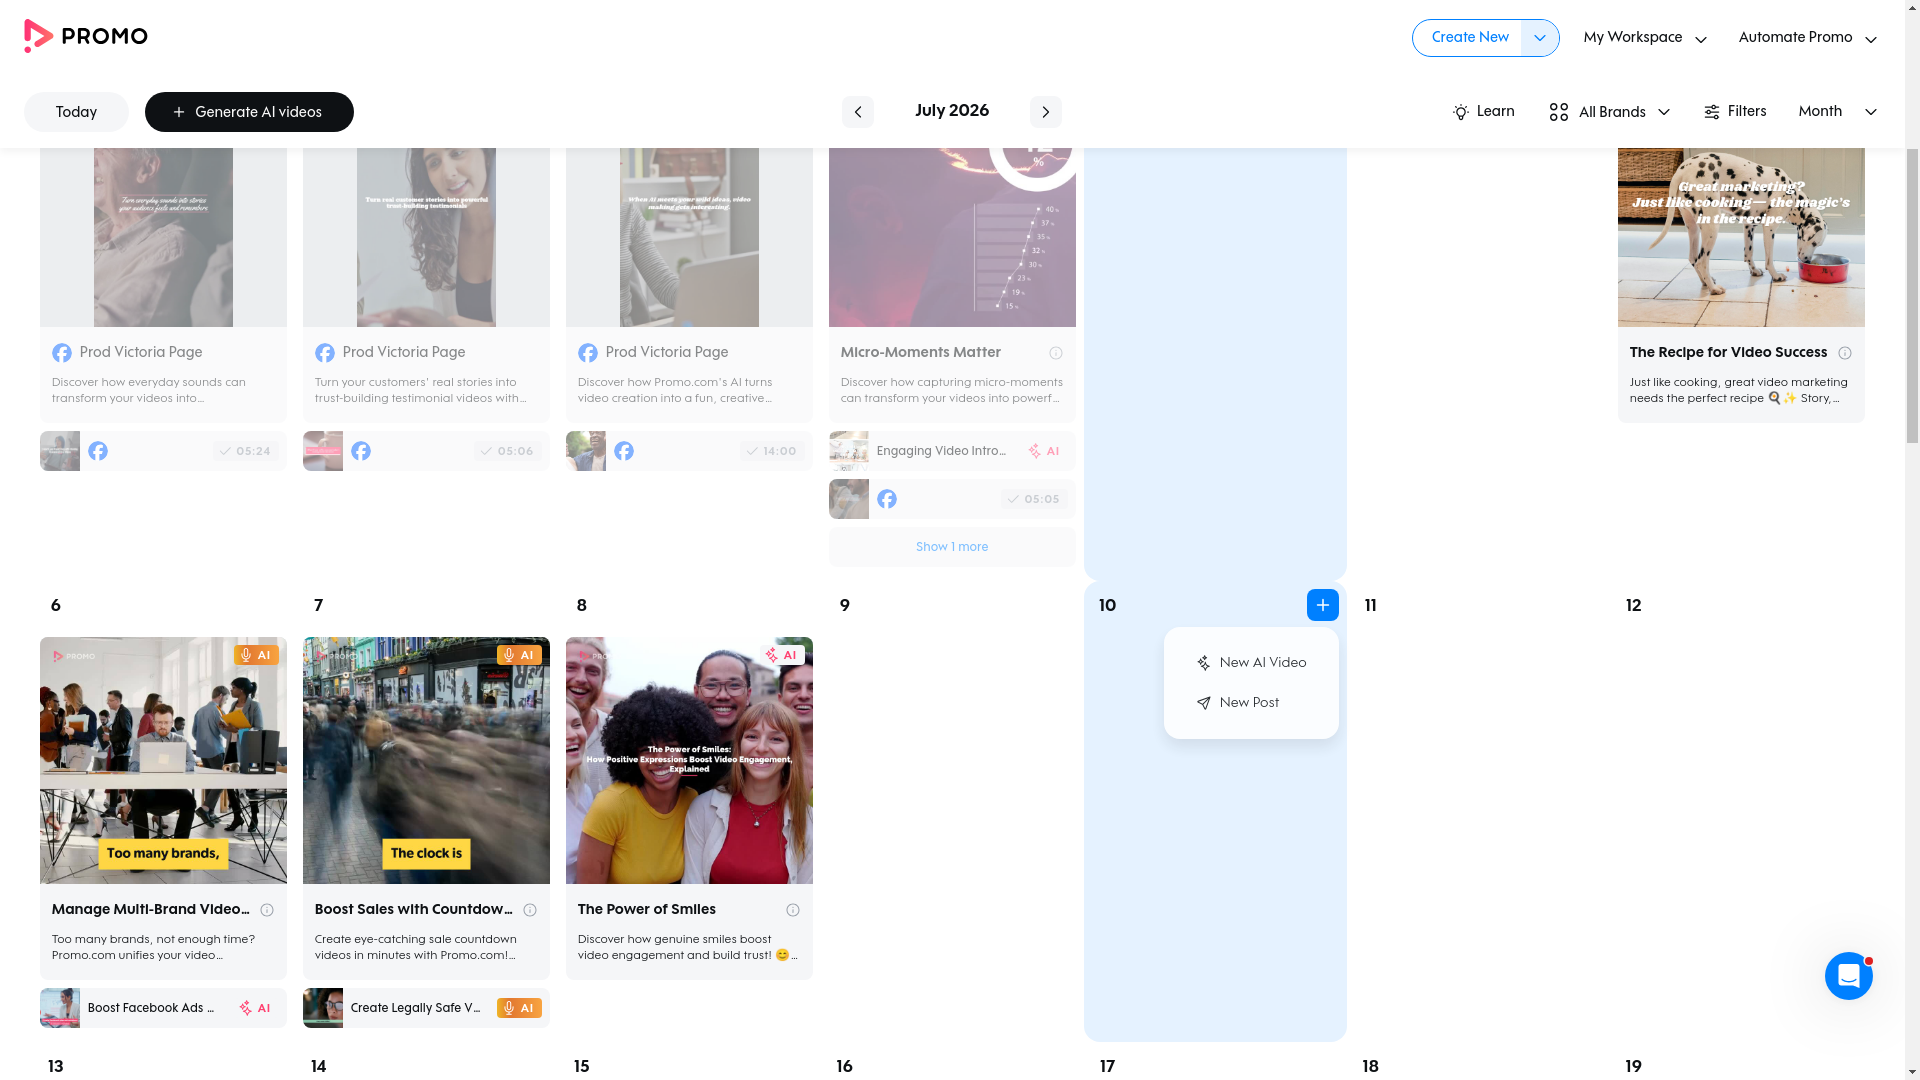Open the My Workspace dropdown

point(1645,38)
